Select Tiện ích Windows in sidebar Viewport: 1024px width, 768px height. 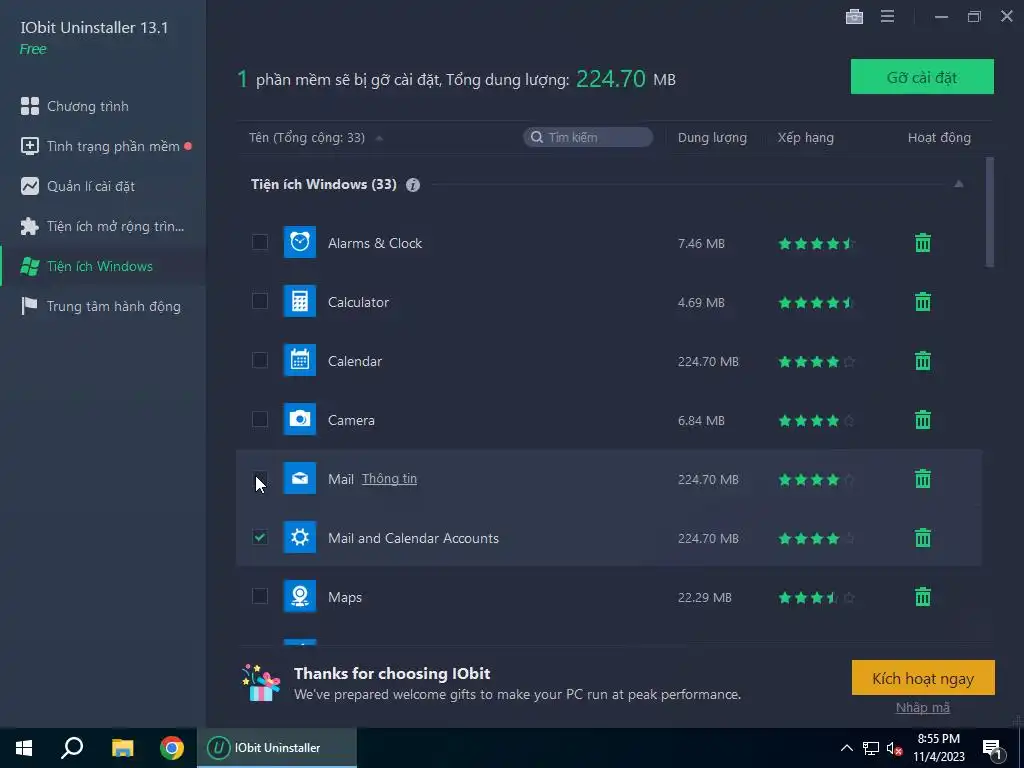pos(103,266)
